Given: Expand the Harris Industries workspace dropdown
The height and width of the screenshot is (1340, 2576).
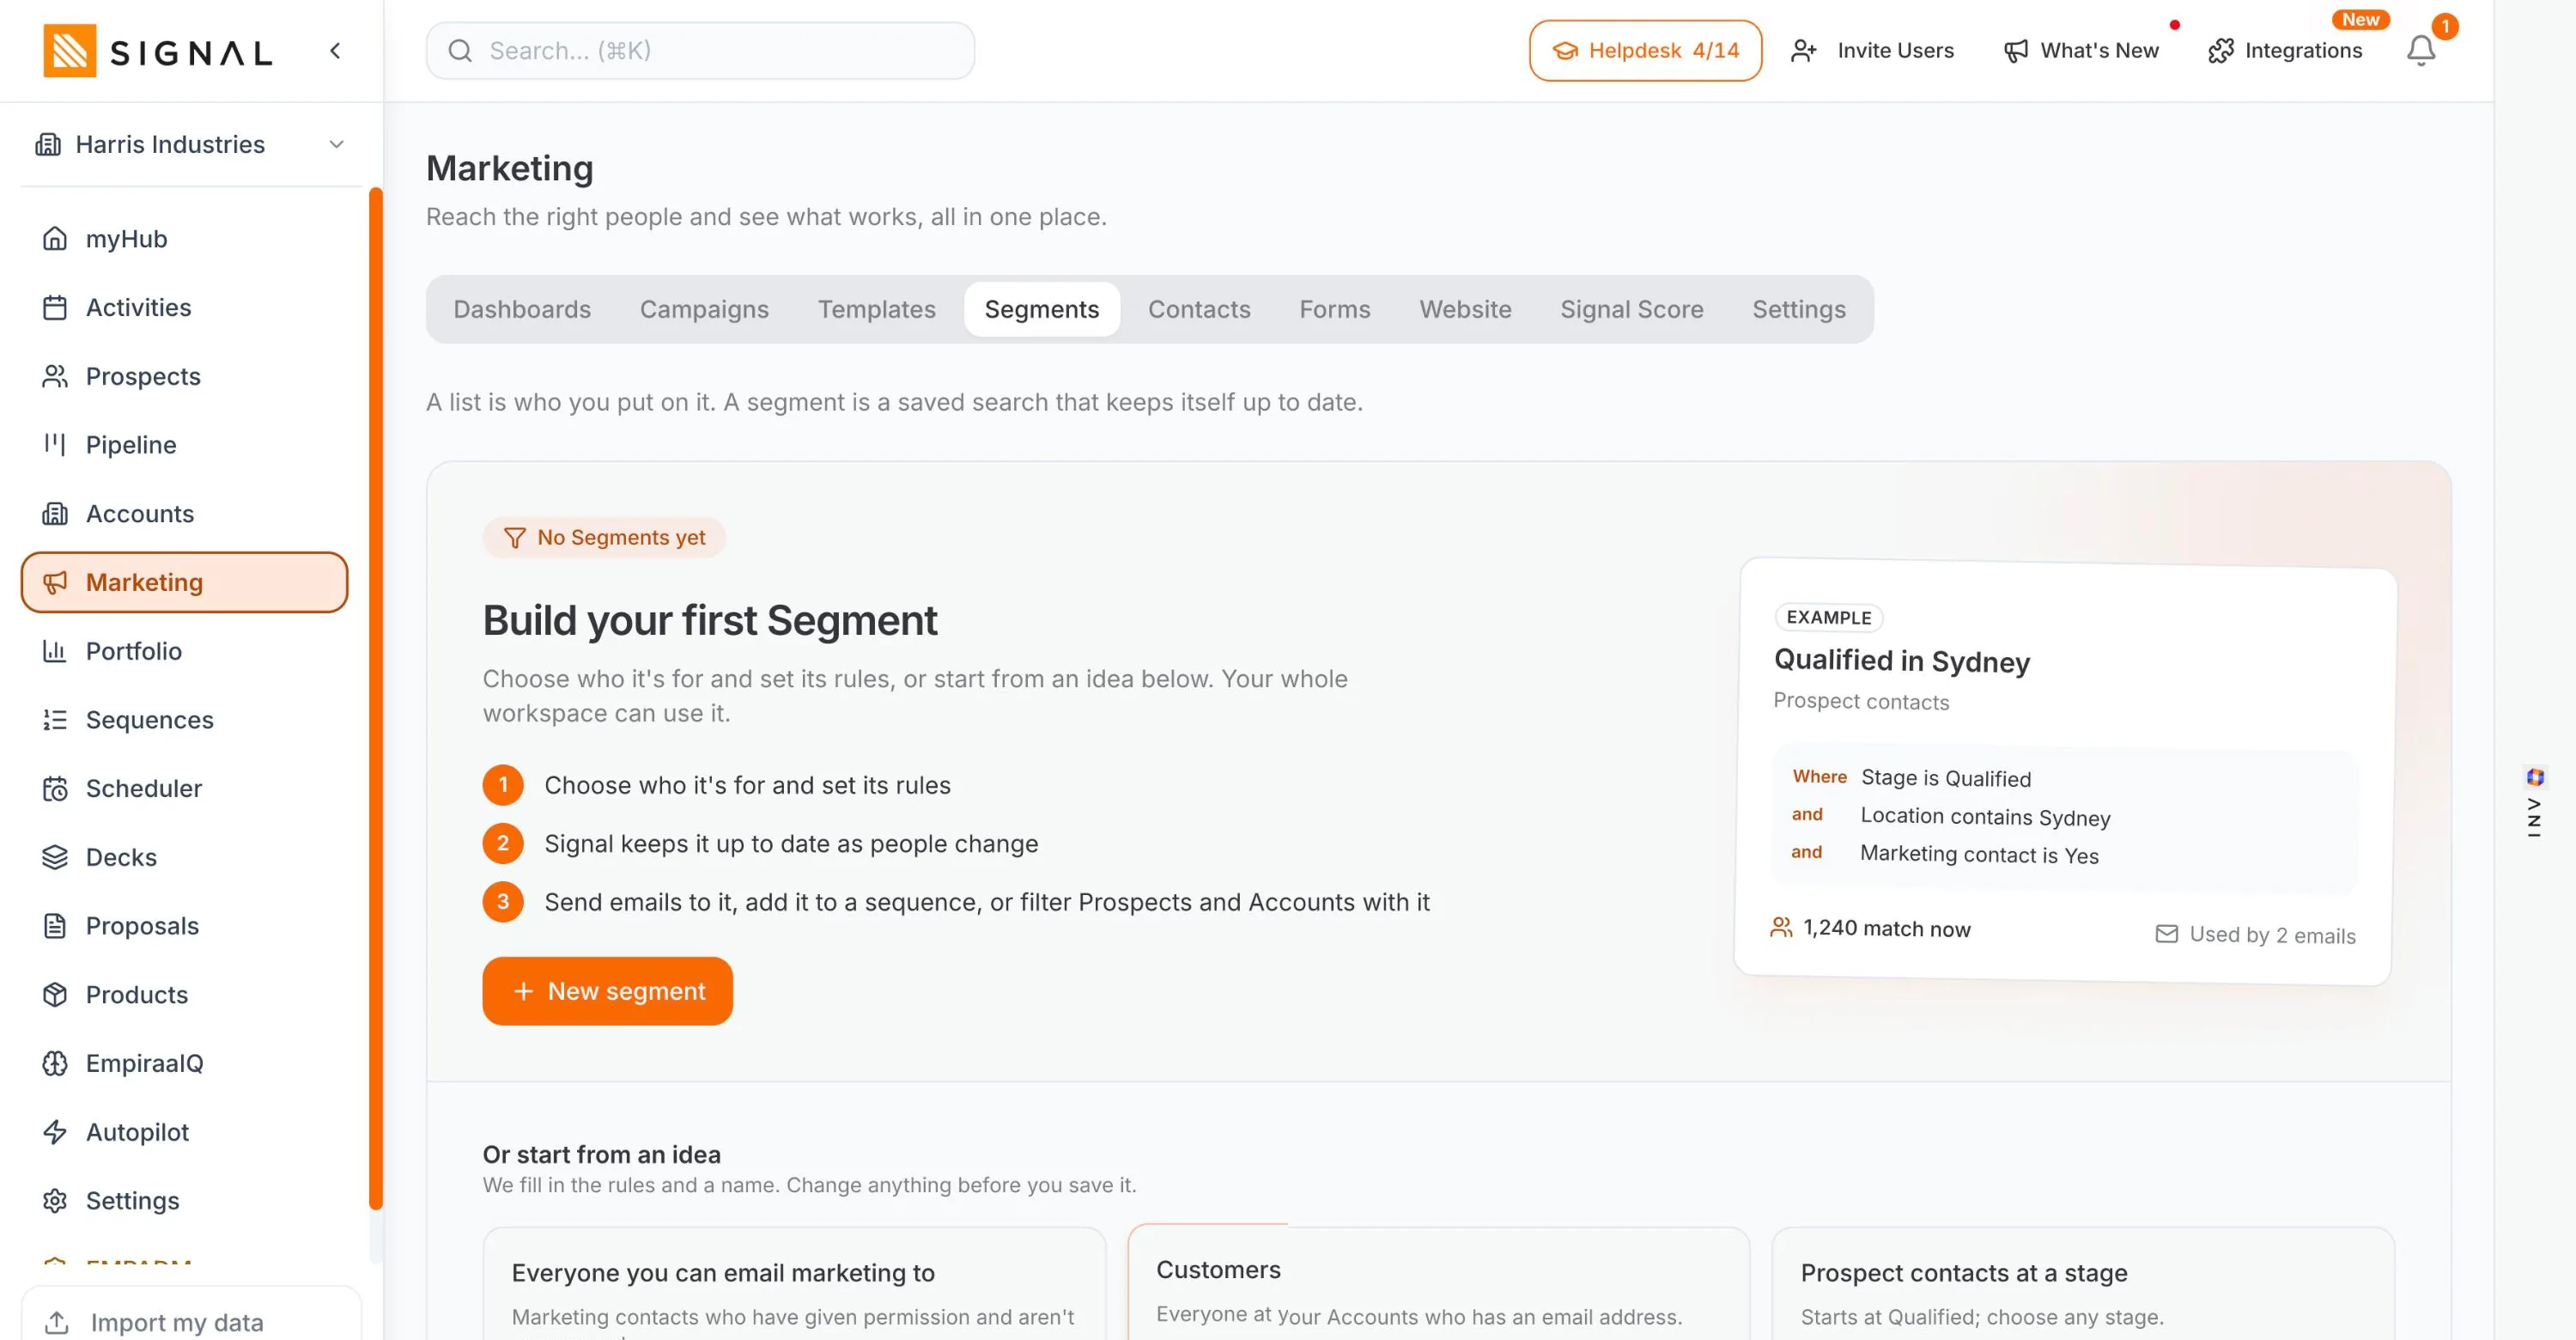Looking at the screenshot, I should coord(190,144).
